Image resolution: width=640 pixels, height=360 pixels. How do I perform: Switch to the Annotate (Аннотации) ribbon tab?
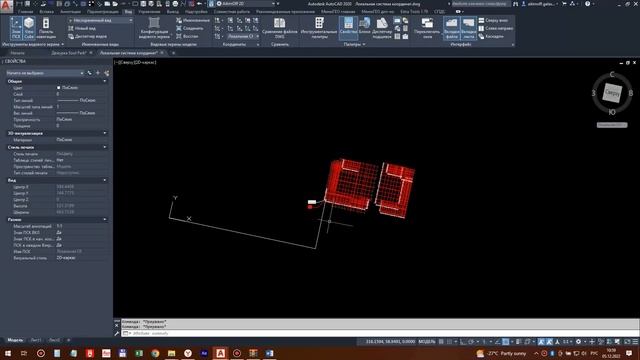(70, 12)
